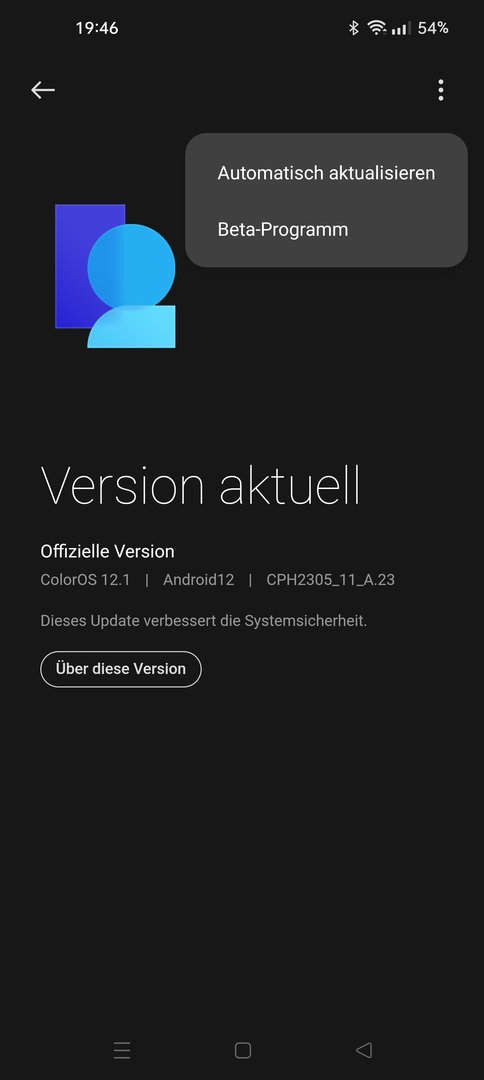The width and height of the screenshot is (484, 1080).
Task: Tap the back arrow icon
Action: 43,90
